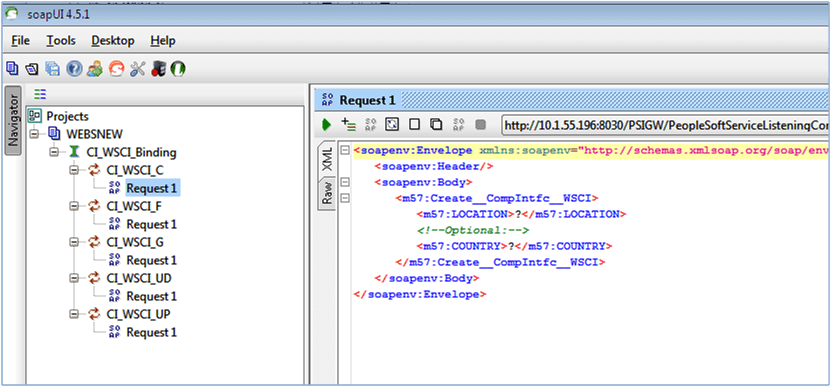This screenshot has height=387, width=831.
Task: Submit request with green play arrow
Action: (x=326, y=125)
